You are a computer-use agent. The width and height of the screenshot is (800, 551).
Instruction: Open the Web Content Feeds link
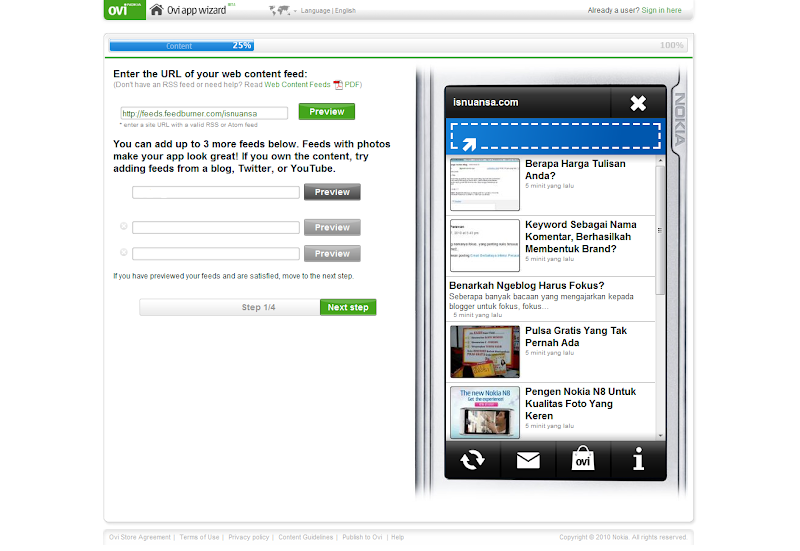tap(297, 85)
